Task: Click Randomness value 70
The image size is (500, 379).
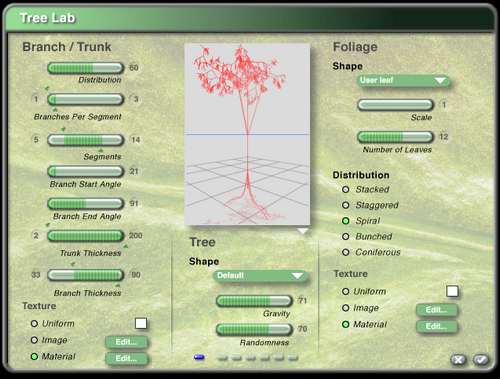Action: click(302, 329)
